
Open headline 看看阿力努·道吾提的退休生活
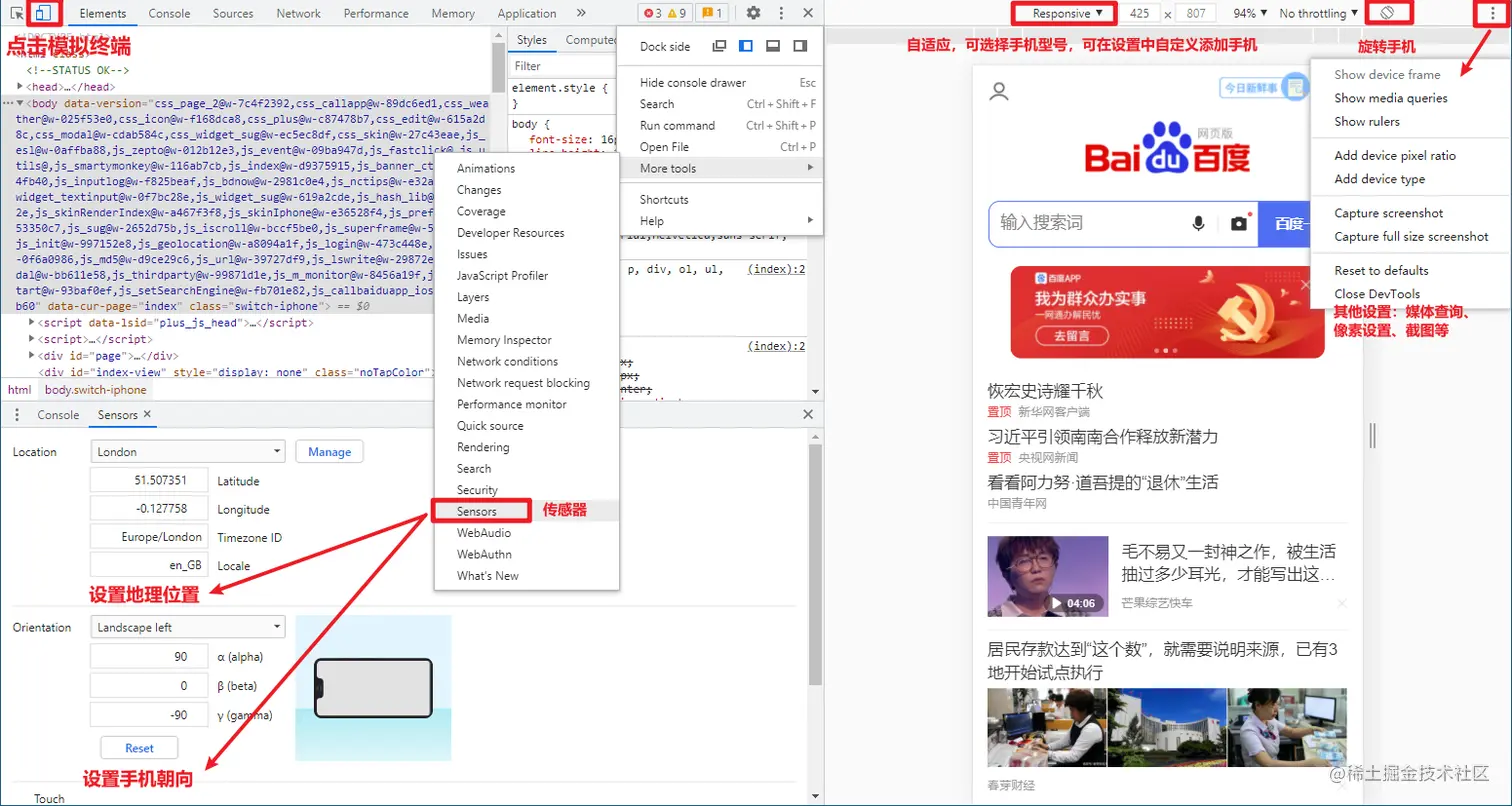(1103, 482)
